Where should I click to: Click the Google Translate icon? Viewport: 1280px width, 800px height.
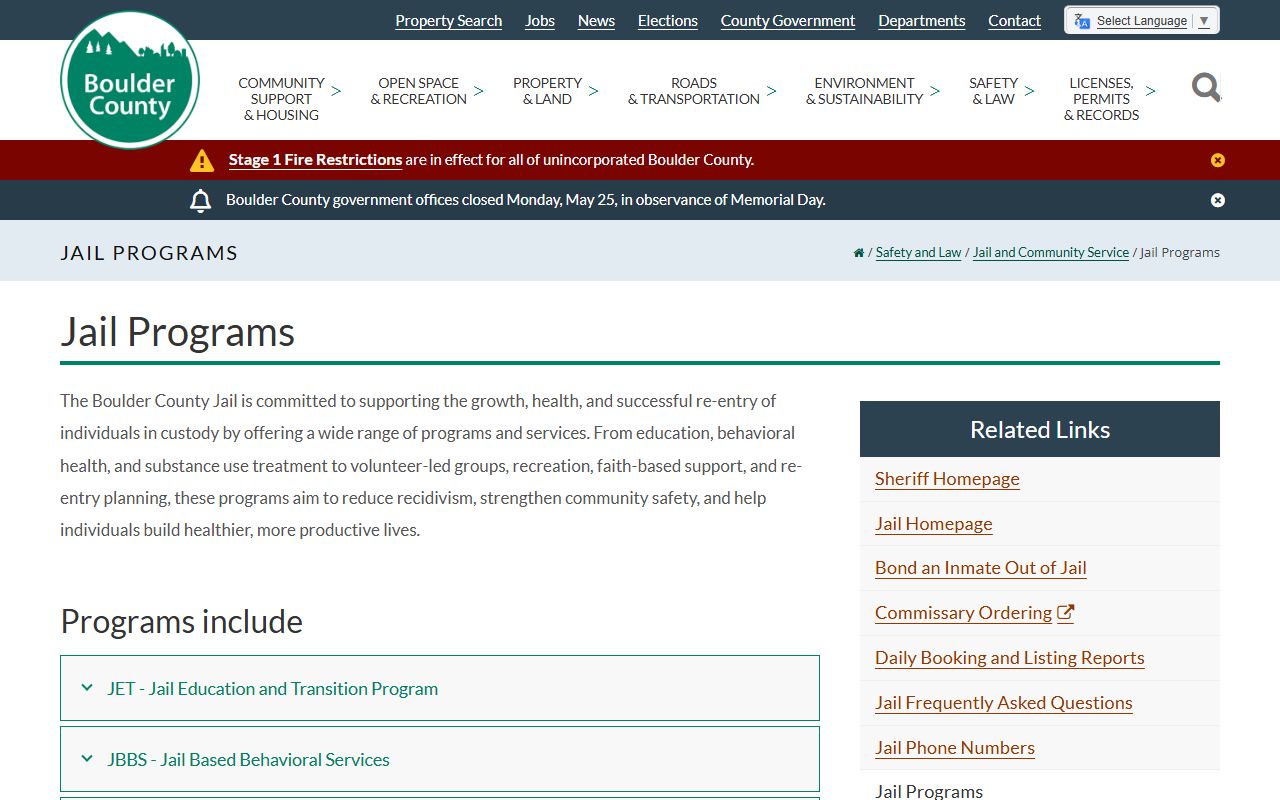click(1082, 21)
